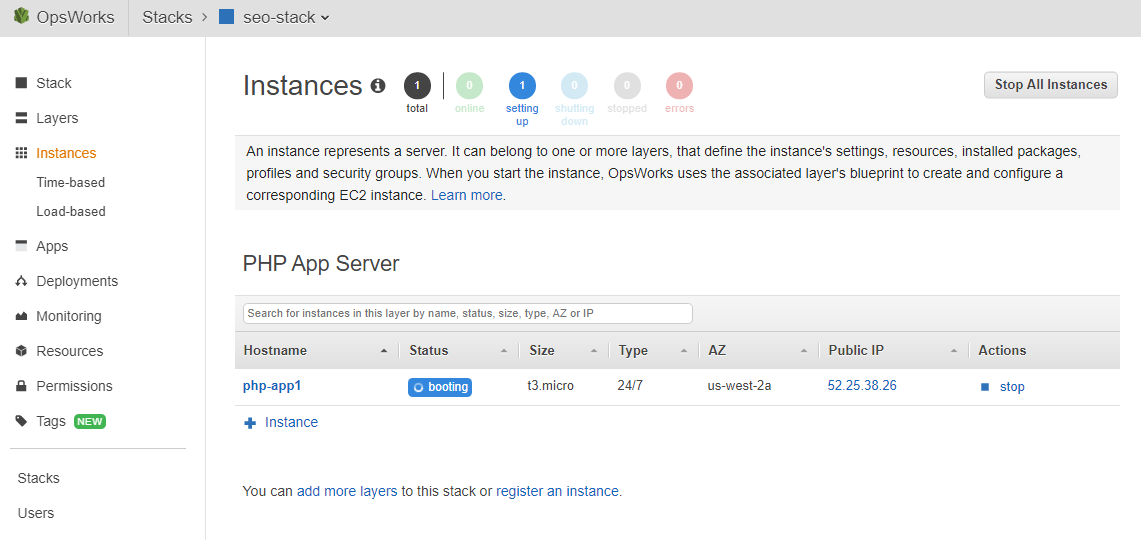The height and width of the screenshot is (540, 1141).
Task: Click the t3.micro size cell
Action: pos(551,386)
